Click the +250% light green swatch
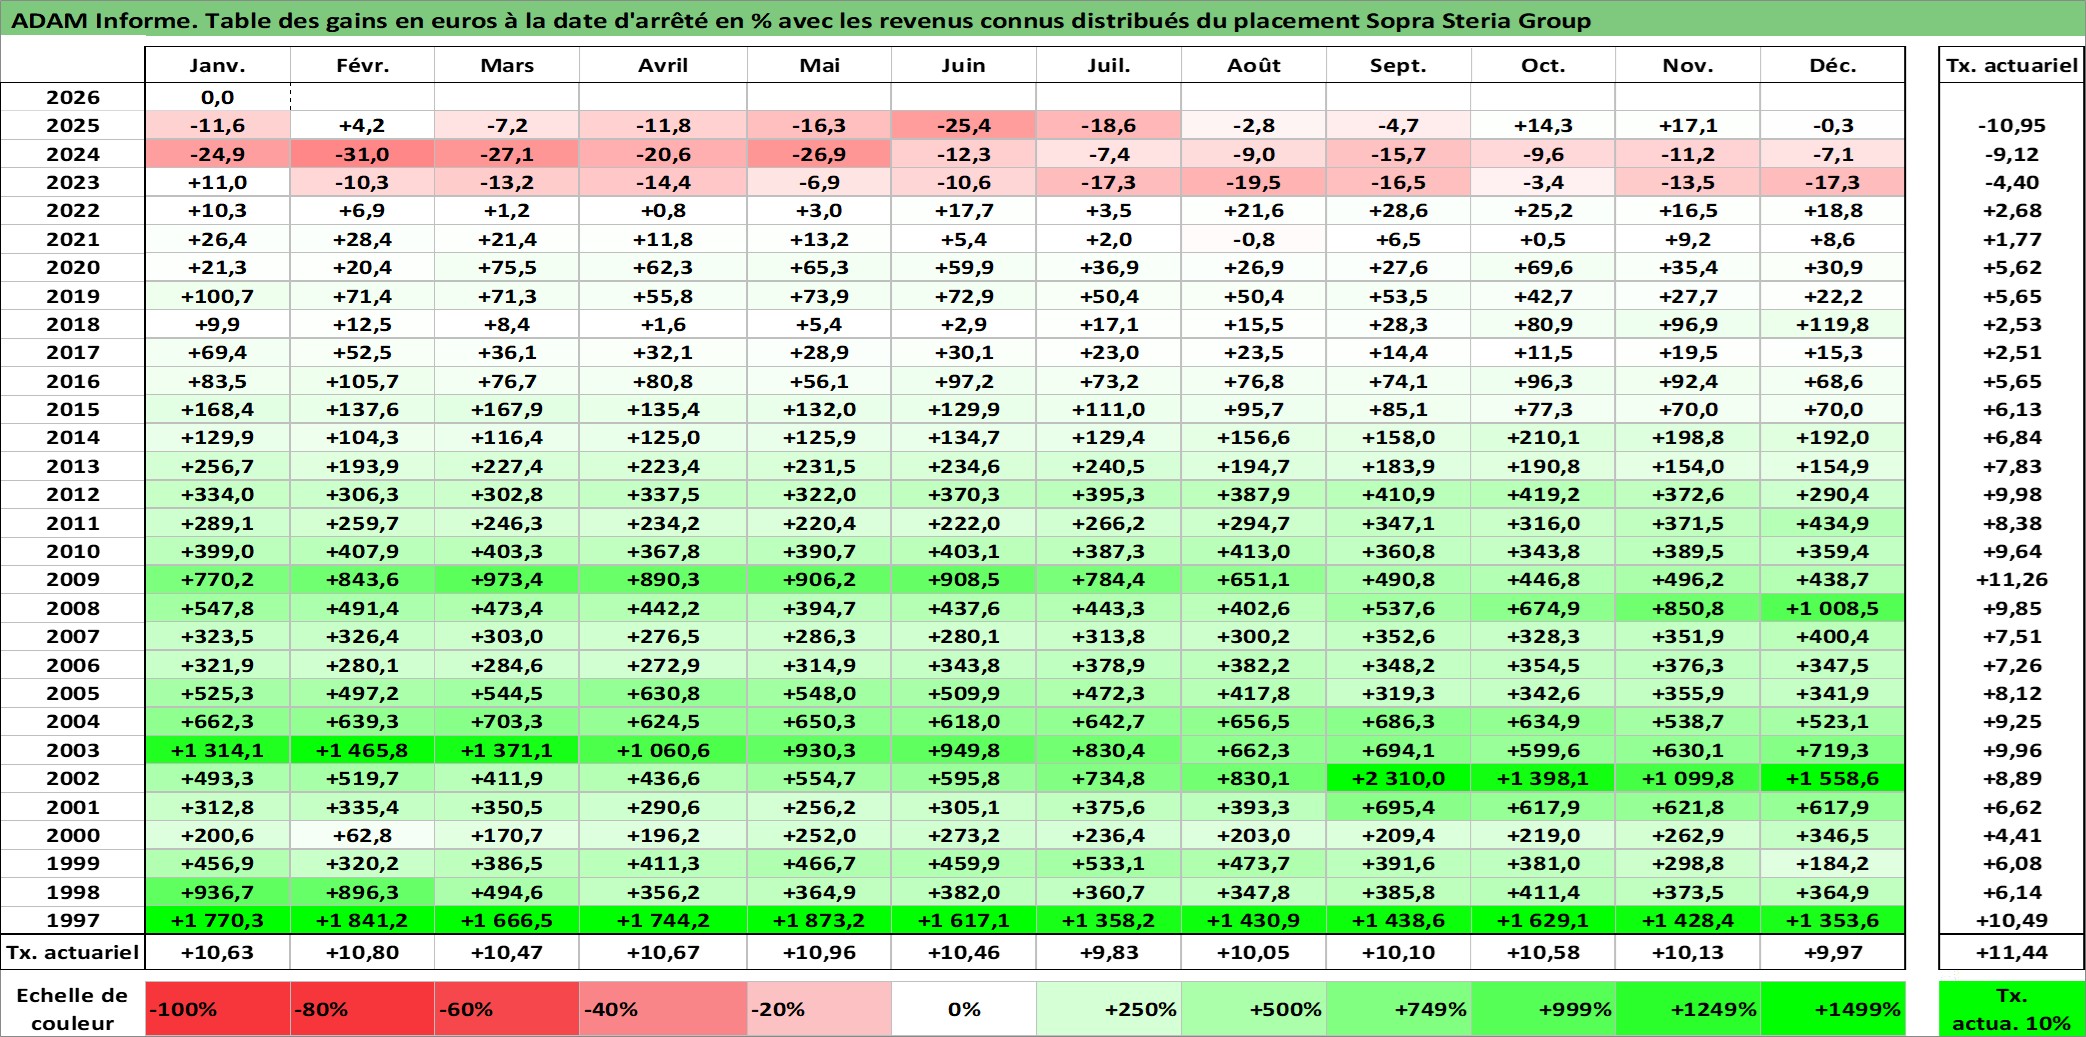2086x1037 pixels. (x=1109, y=1009)
